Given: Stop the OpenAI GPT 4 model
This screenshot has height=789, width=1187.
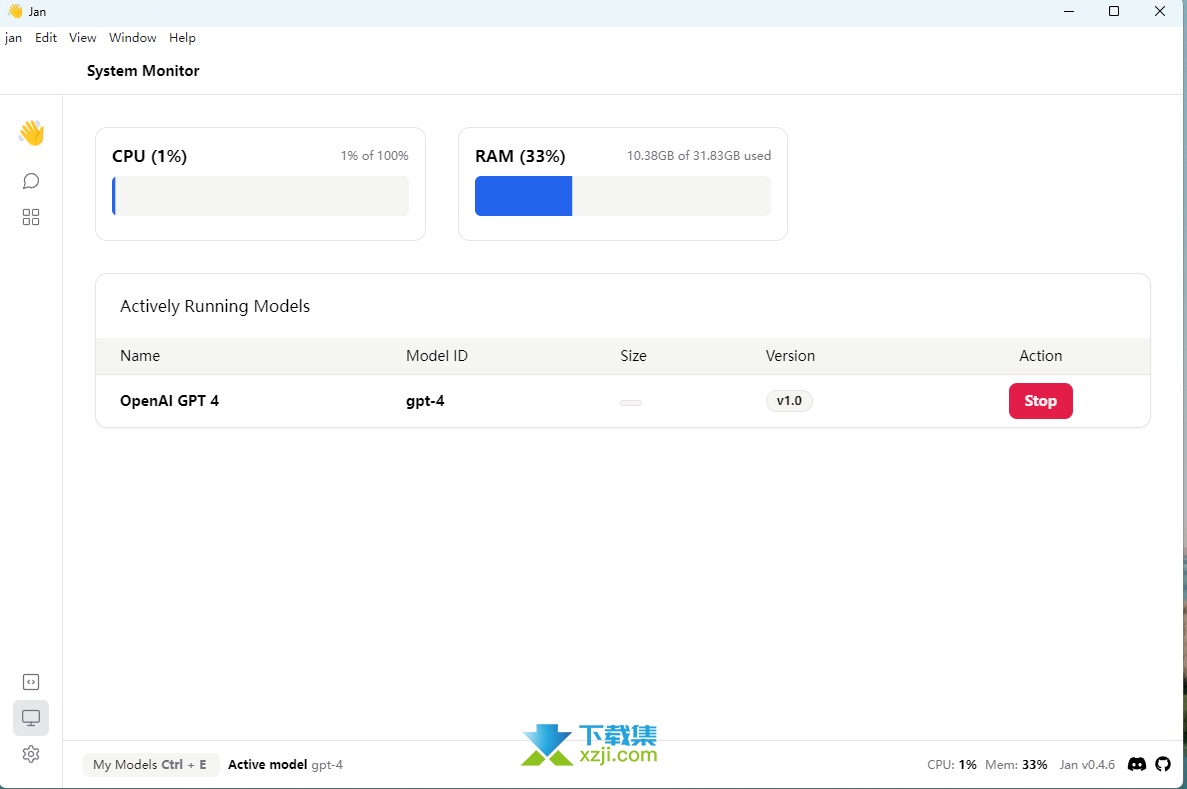Looking at the screenshot, I should [1040, 401].
